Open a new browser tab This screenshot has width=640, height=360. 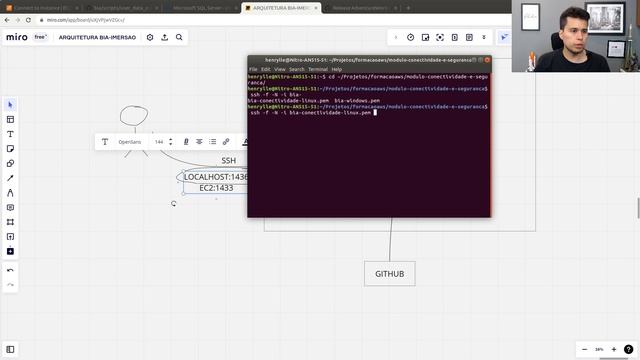[408, 8]
